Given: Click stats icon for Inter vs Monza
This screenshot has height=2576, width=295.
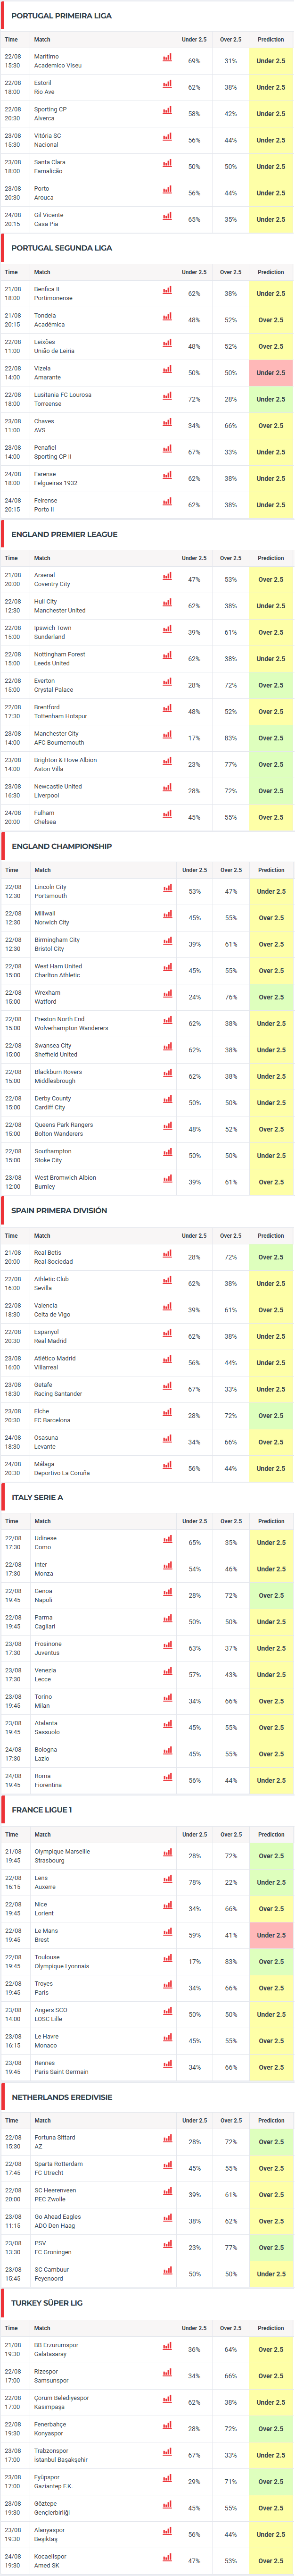Looking at the screenshot, I should pos(167,1566).
